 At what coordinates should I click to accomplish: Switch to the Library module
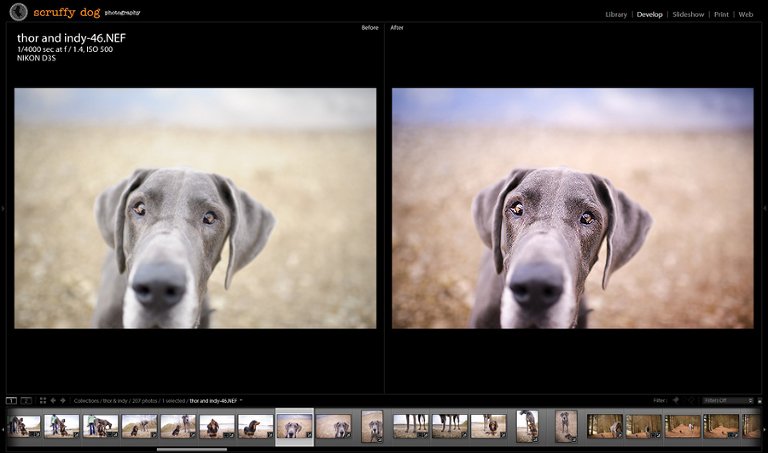click(x=616, y=15)
